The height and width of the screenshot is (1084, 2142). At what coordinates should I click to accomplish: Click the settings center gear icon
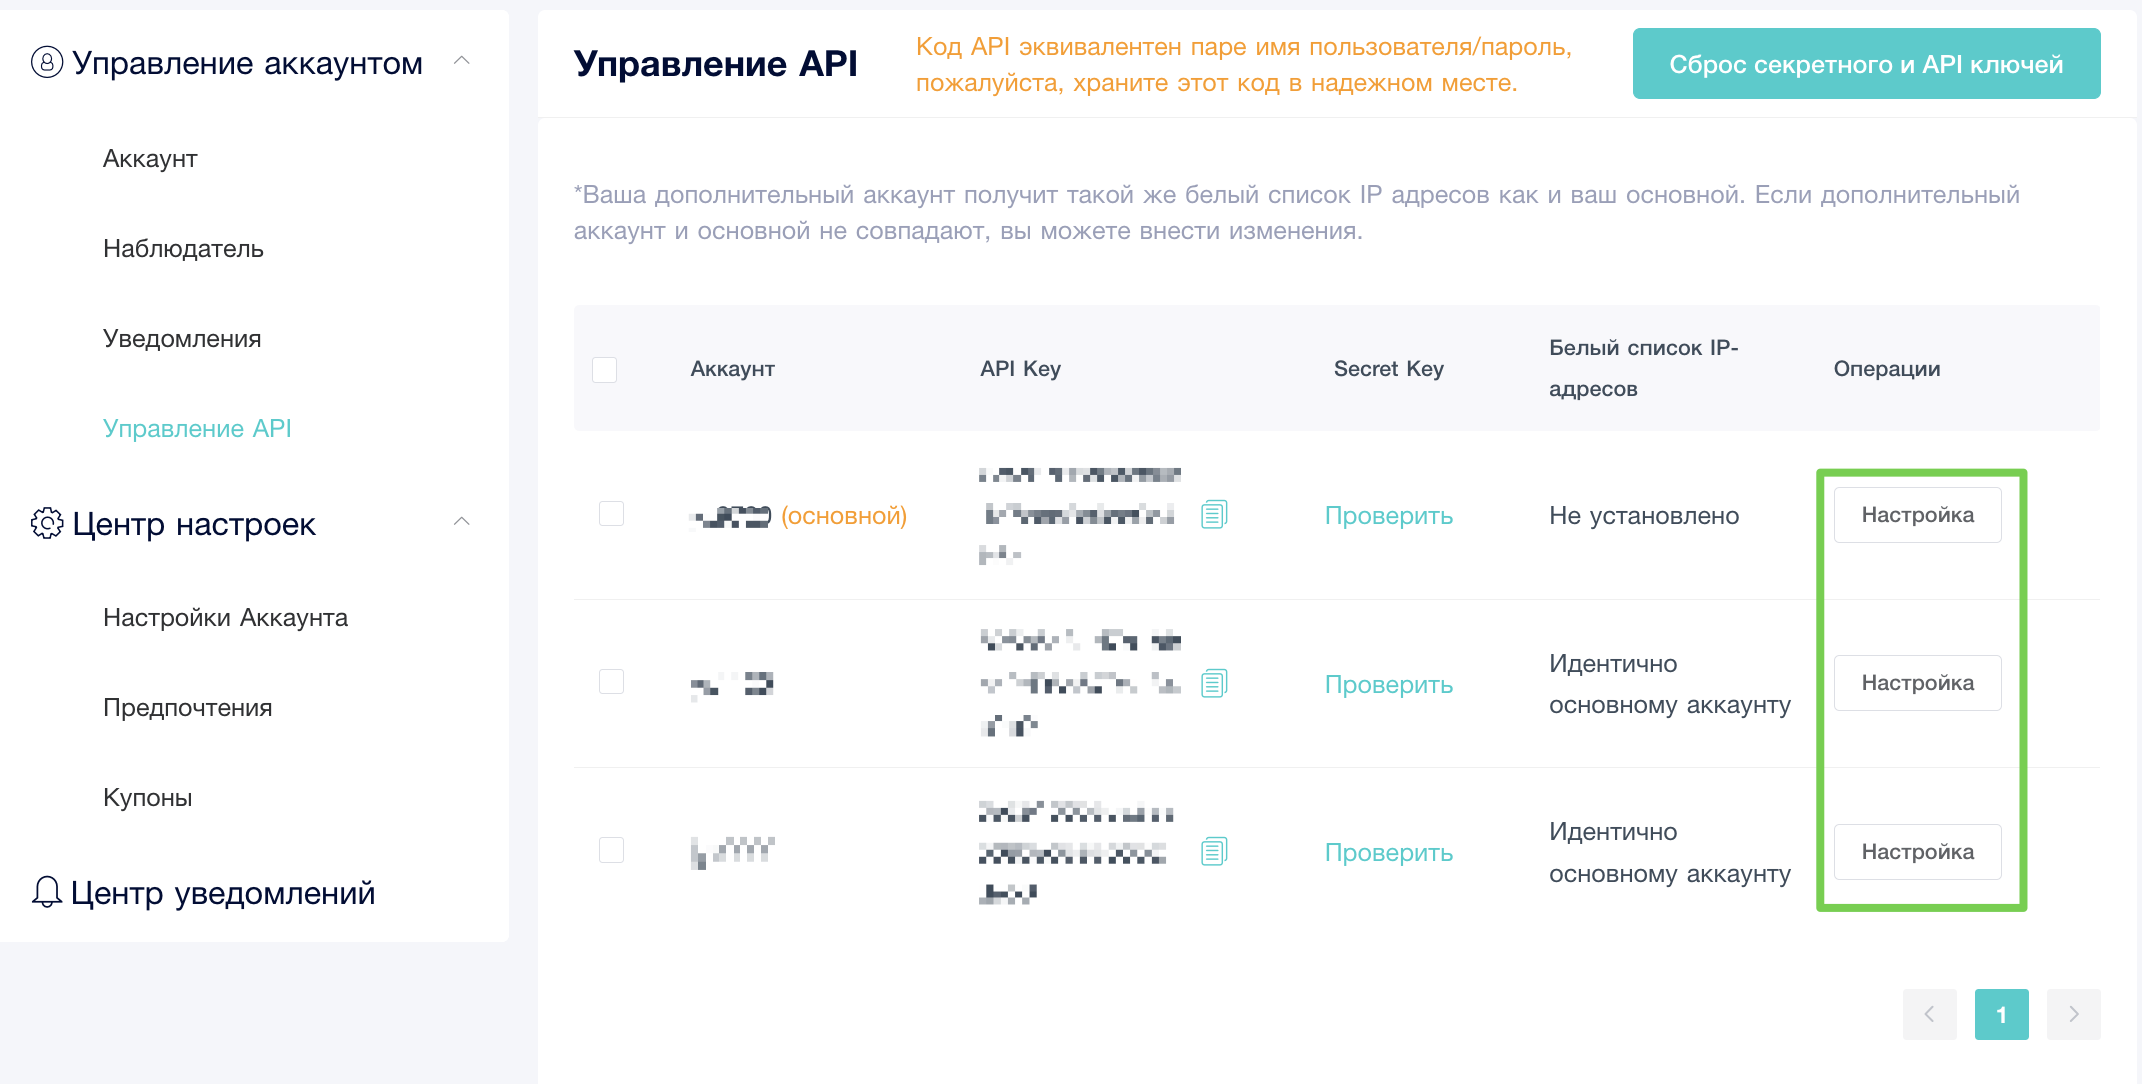pos(47,523)
